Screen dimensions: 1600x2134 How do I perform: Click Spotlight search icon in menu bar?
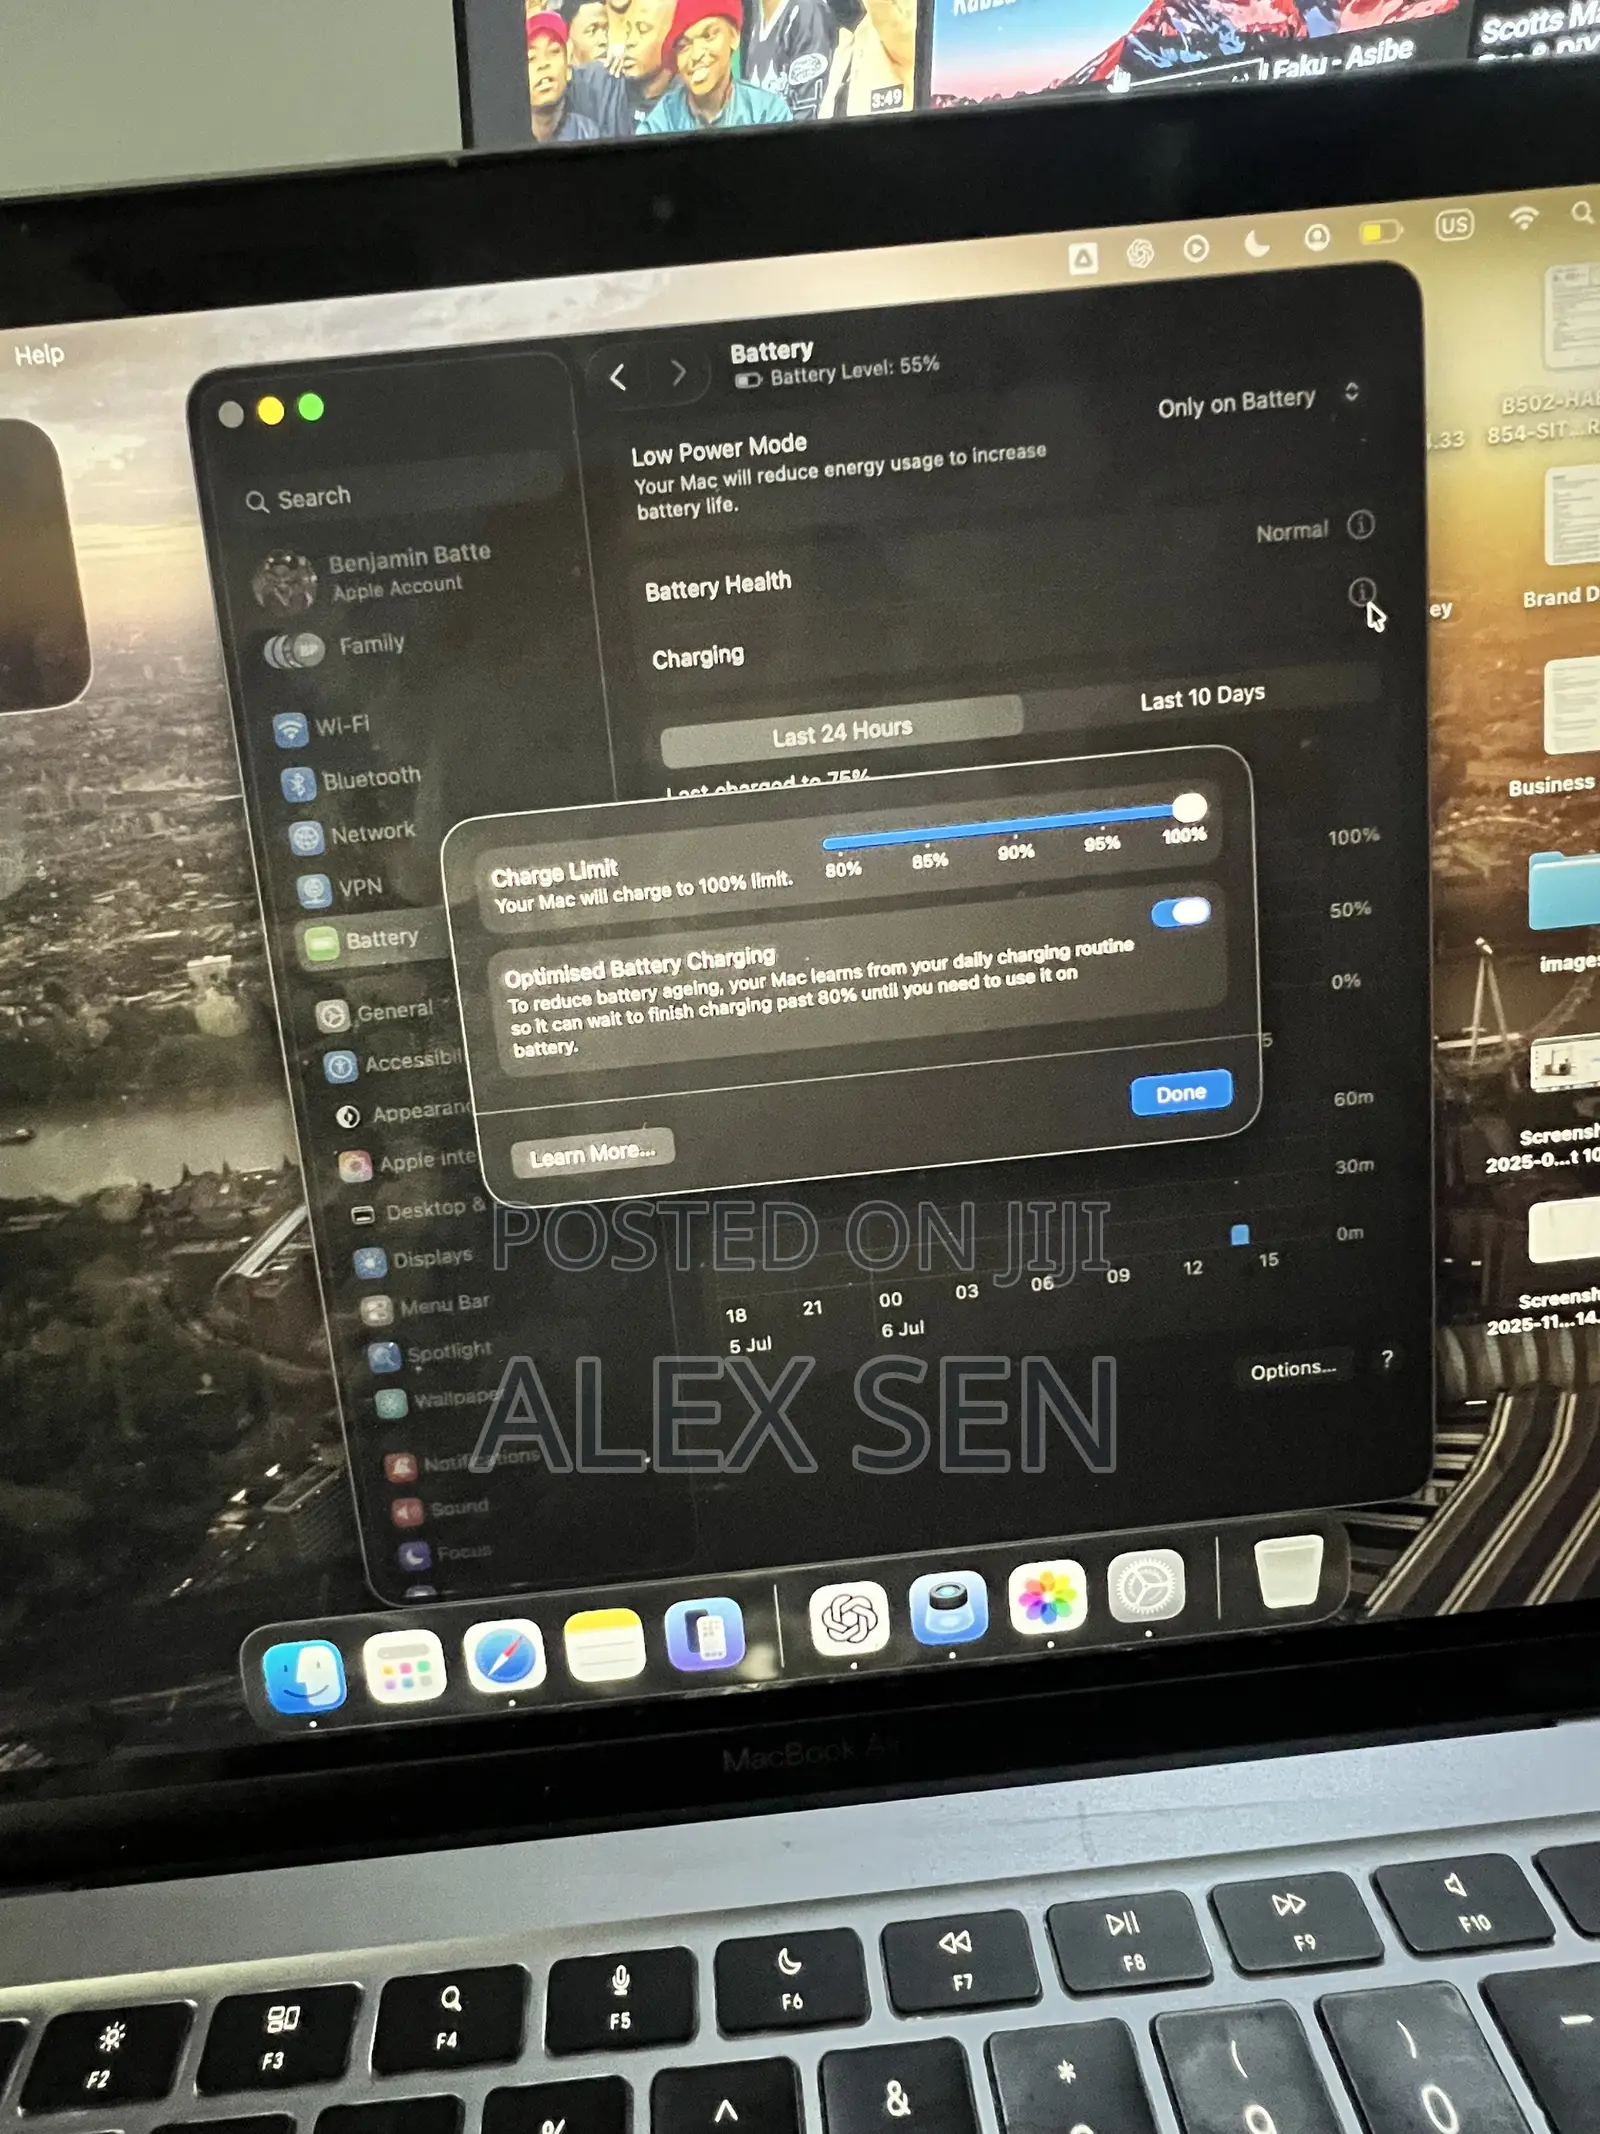point(1582,213)
